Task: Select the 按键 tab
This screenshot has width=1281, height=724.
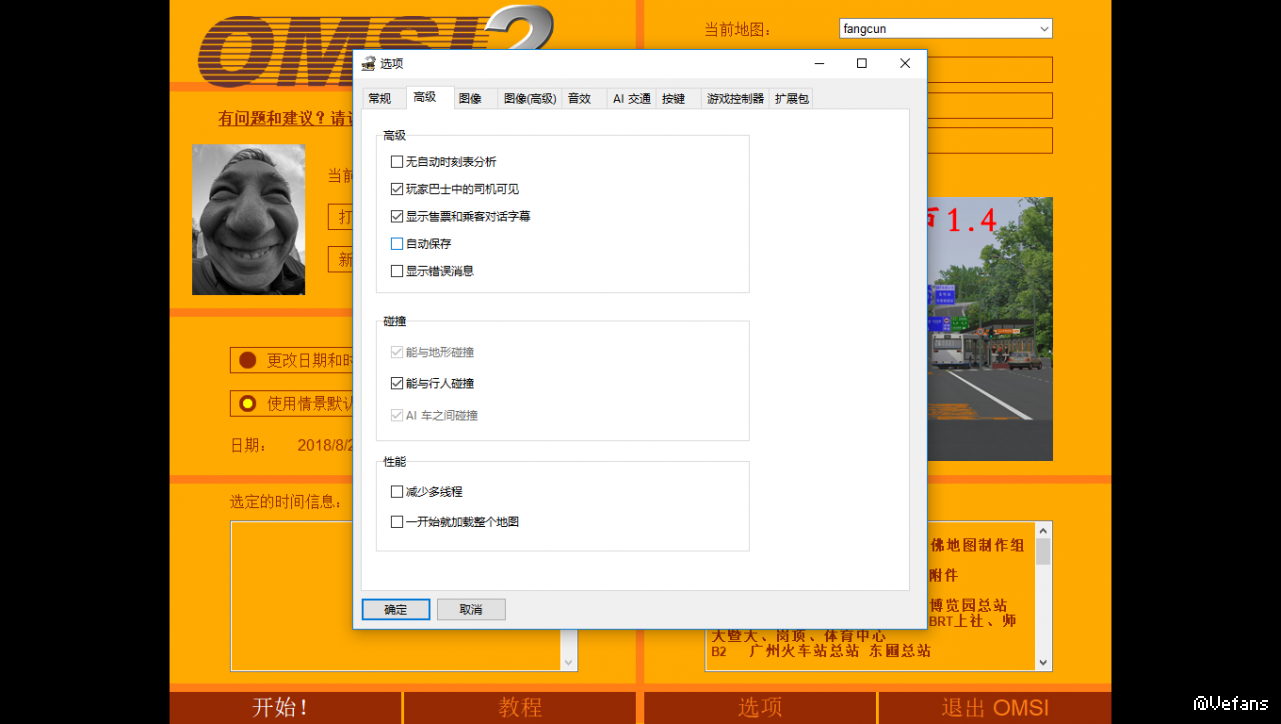Action: click(674, 98)
